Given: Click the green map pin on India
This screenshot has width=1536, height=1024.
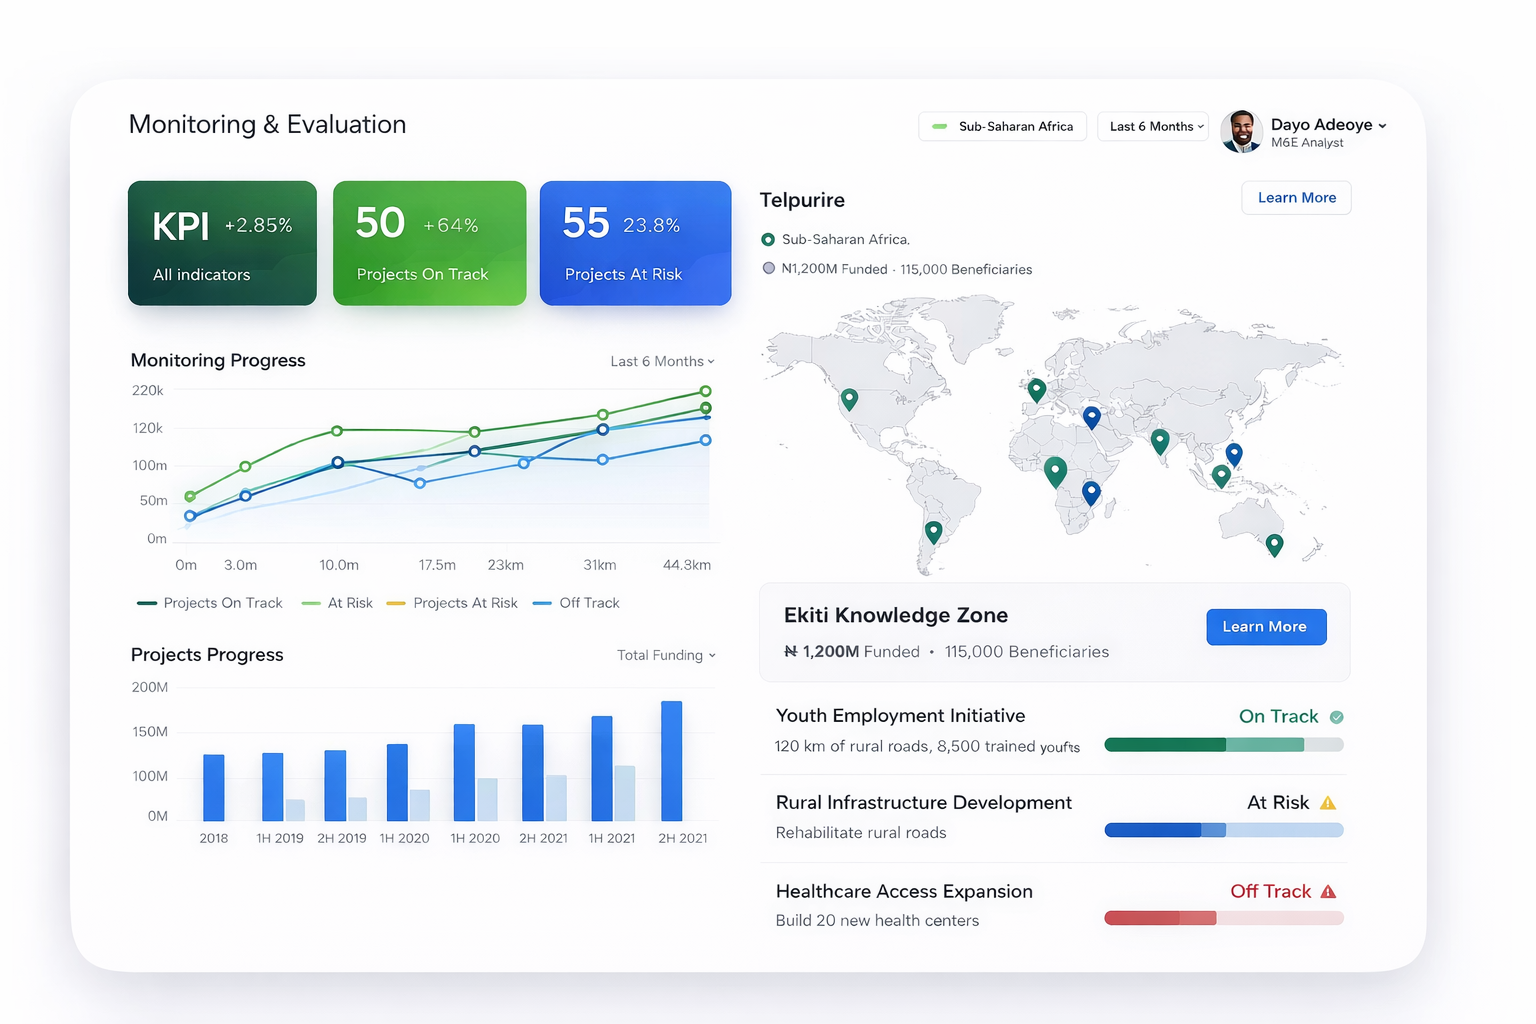Looking at the screenshot, I should [x=1160, y=440].
